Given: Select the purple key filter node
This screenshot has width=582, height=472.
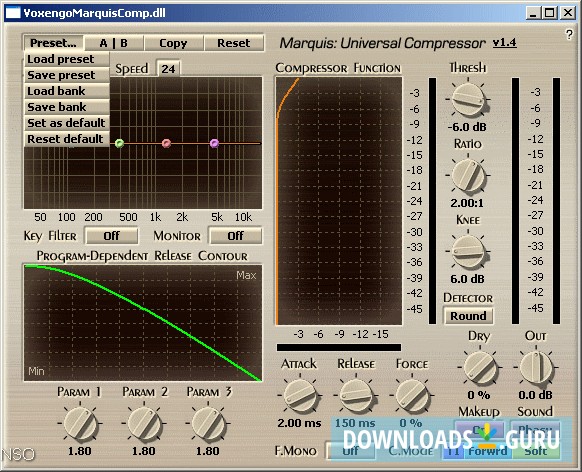Looking at the screenshot, I should 214,143.
